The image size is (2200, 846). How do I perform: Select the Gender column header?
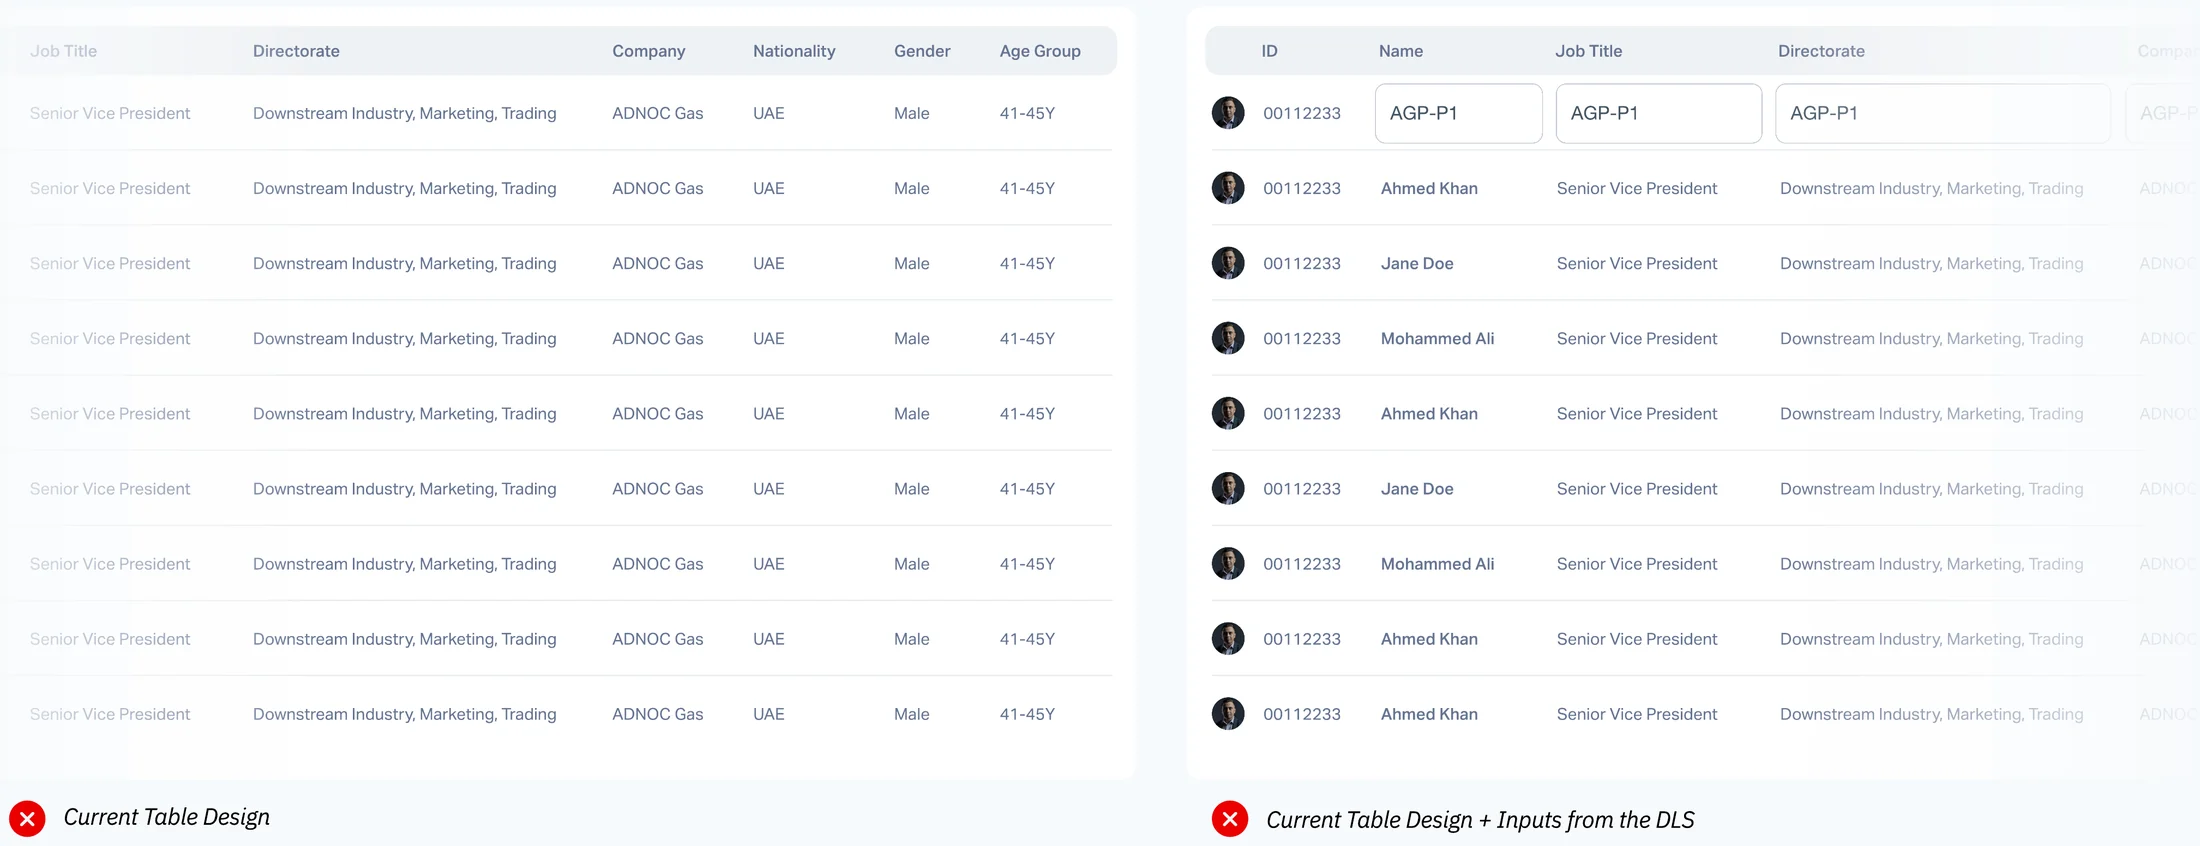pos(922,51)
